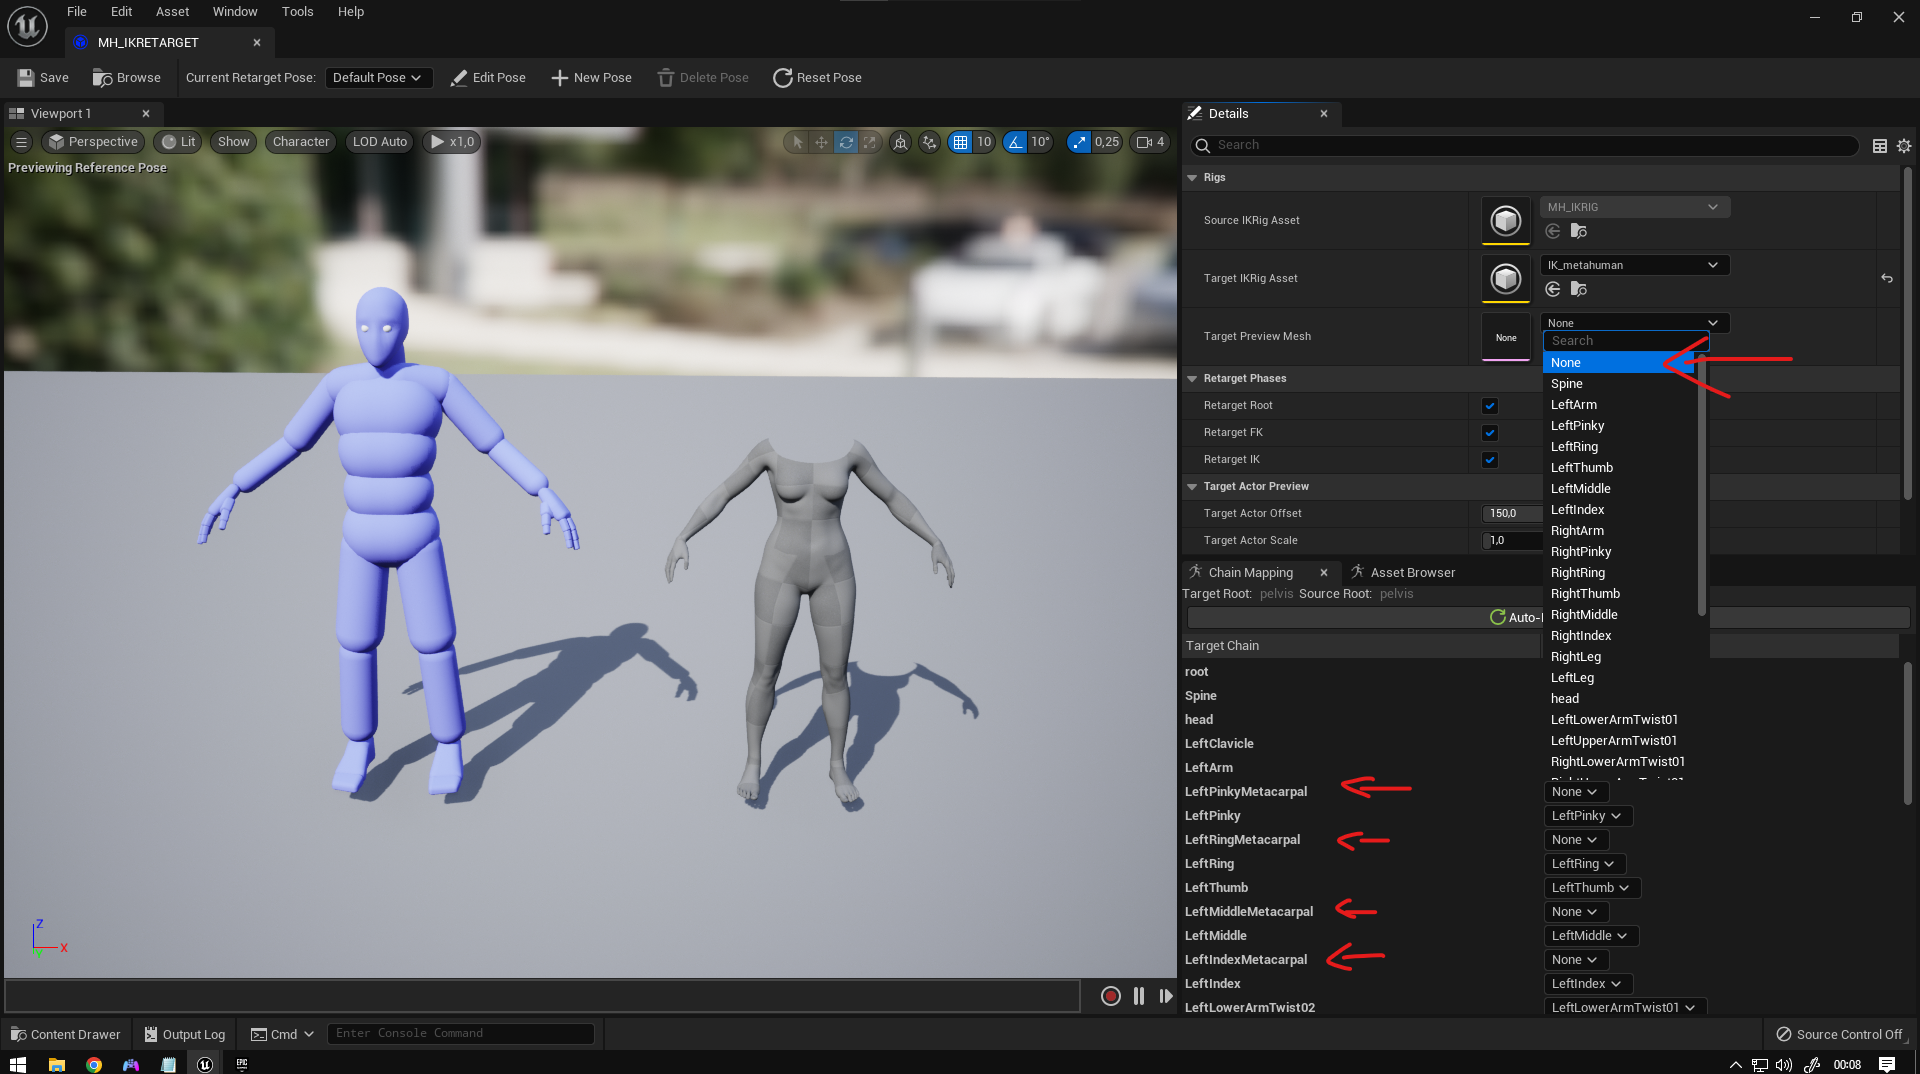Toggle grid snapping icon in viewport toolbar
The image size is (1920, 1074).
[x=960, y=142]
